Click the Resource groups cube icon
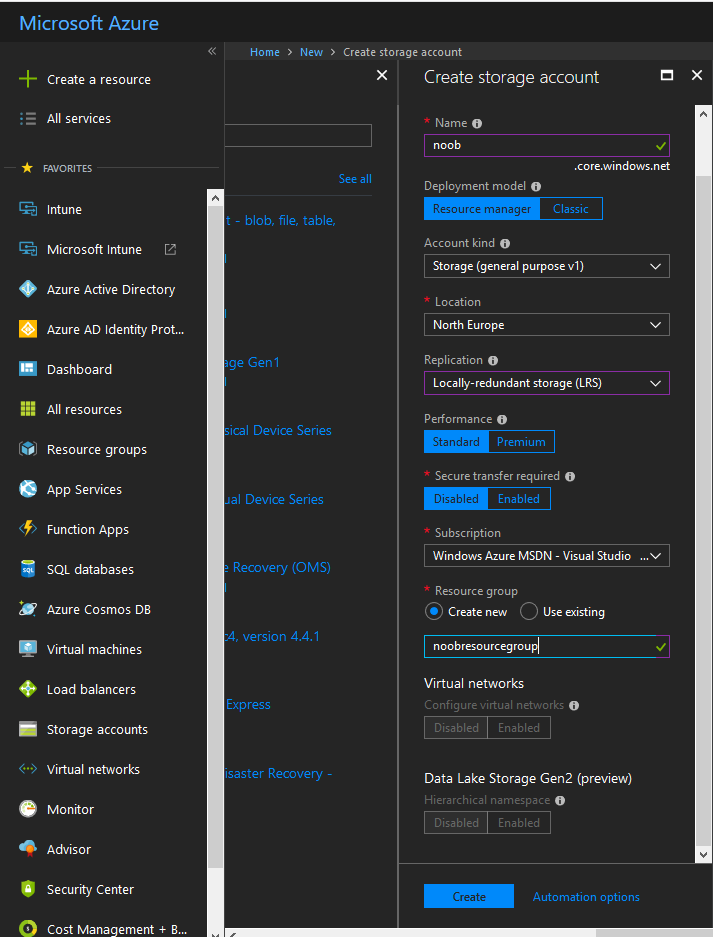Viewport: 713px width, 937px height. pyautogui.click(x=27, y=449)
